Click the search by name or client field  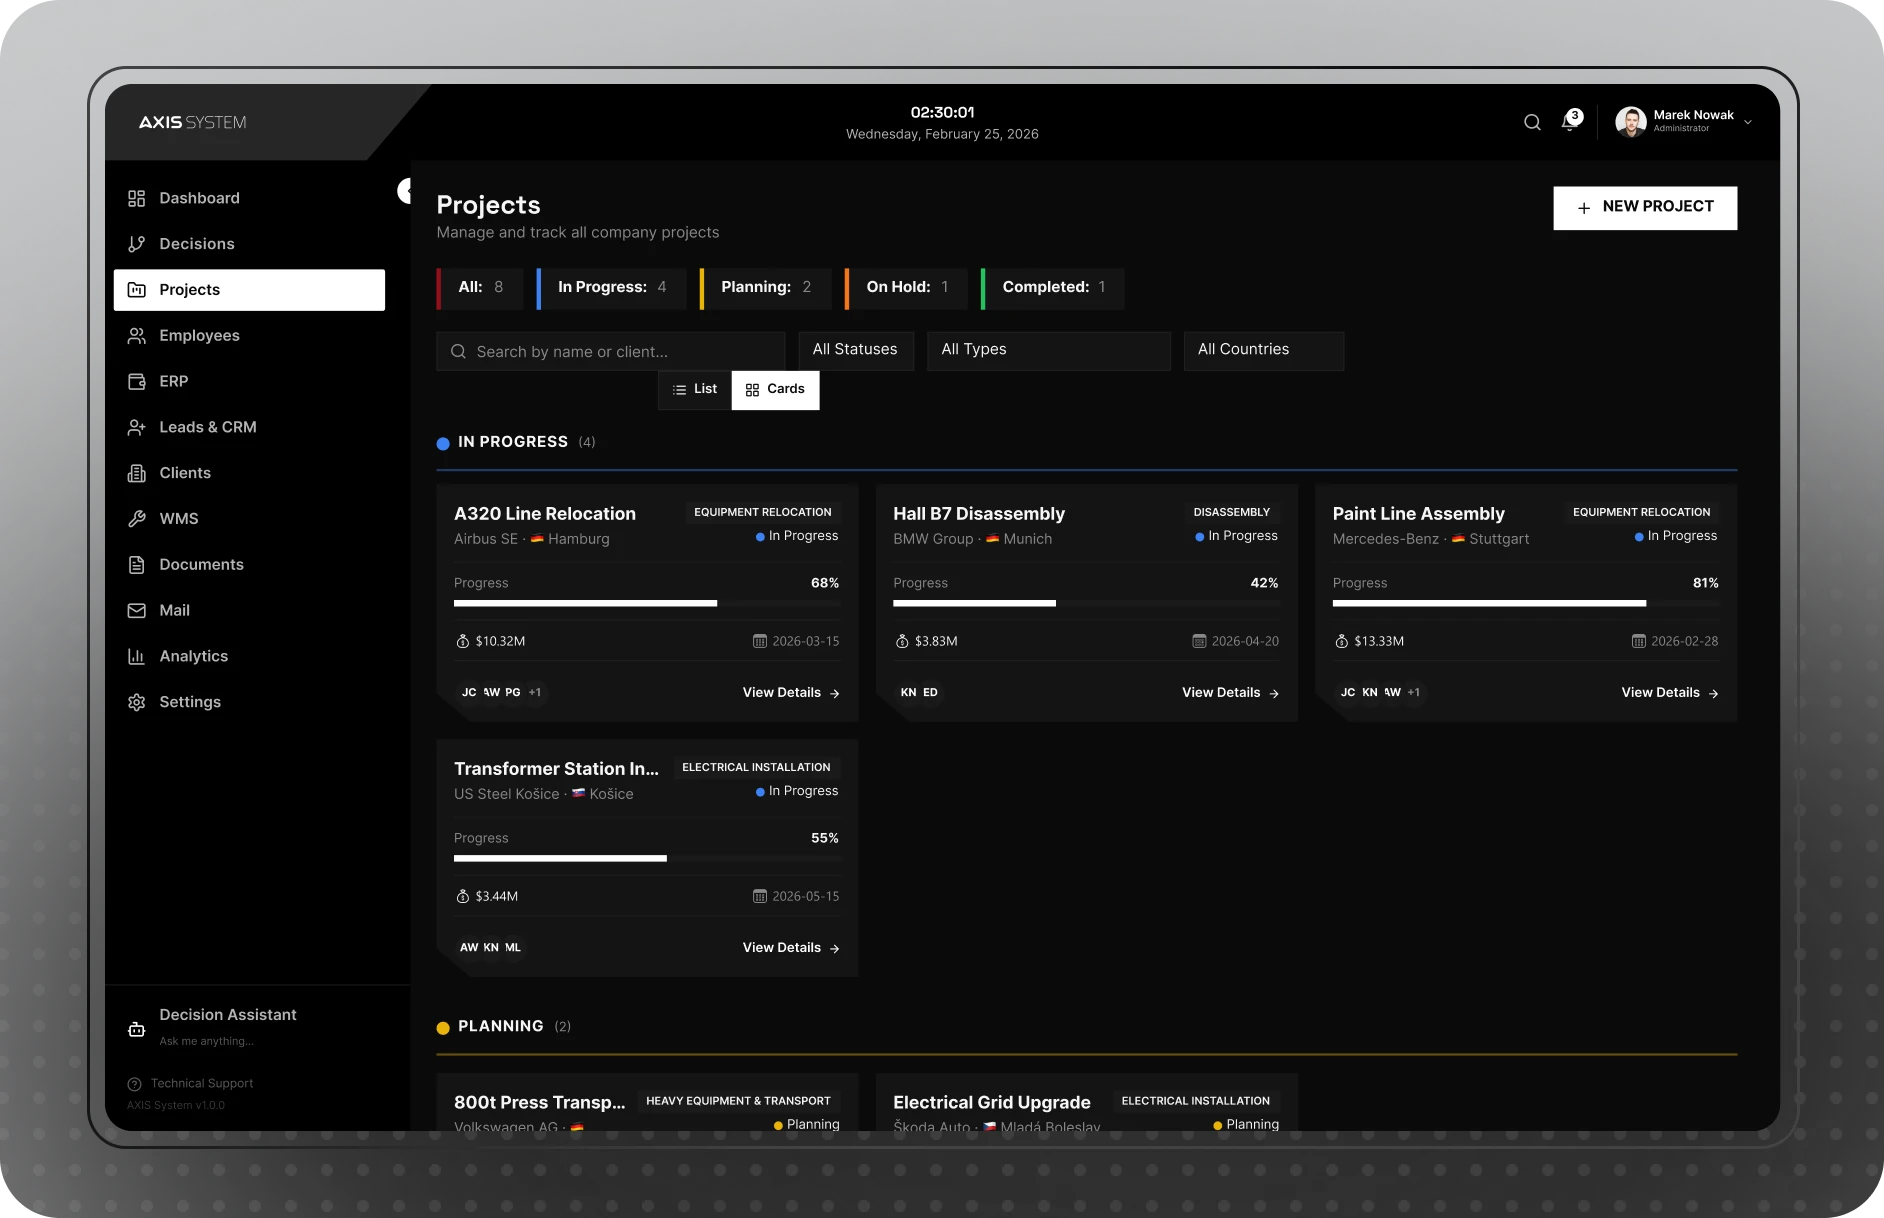[610, 352]
